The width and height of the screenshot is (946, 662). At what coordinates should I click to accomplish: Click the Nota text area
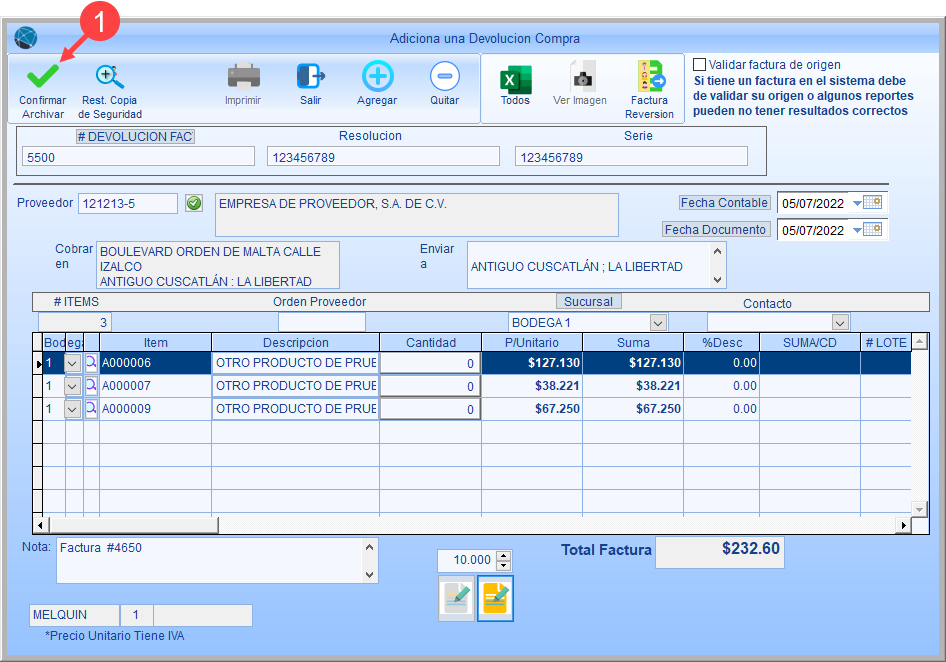(x=210, y=561)
